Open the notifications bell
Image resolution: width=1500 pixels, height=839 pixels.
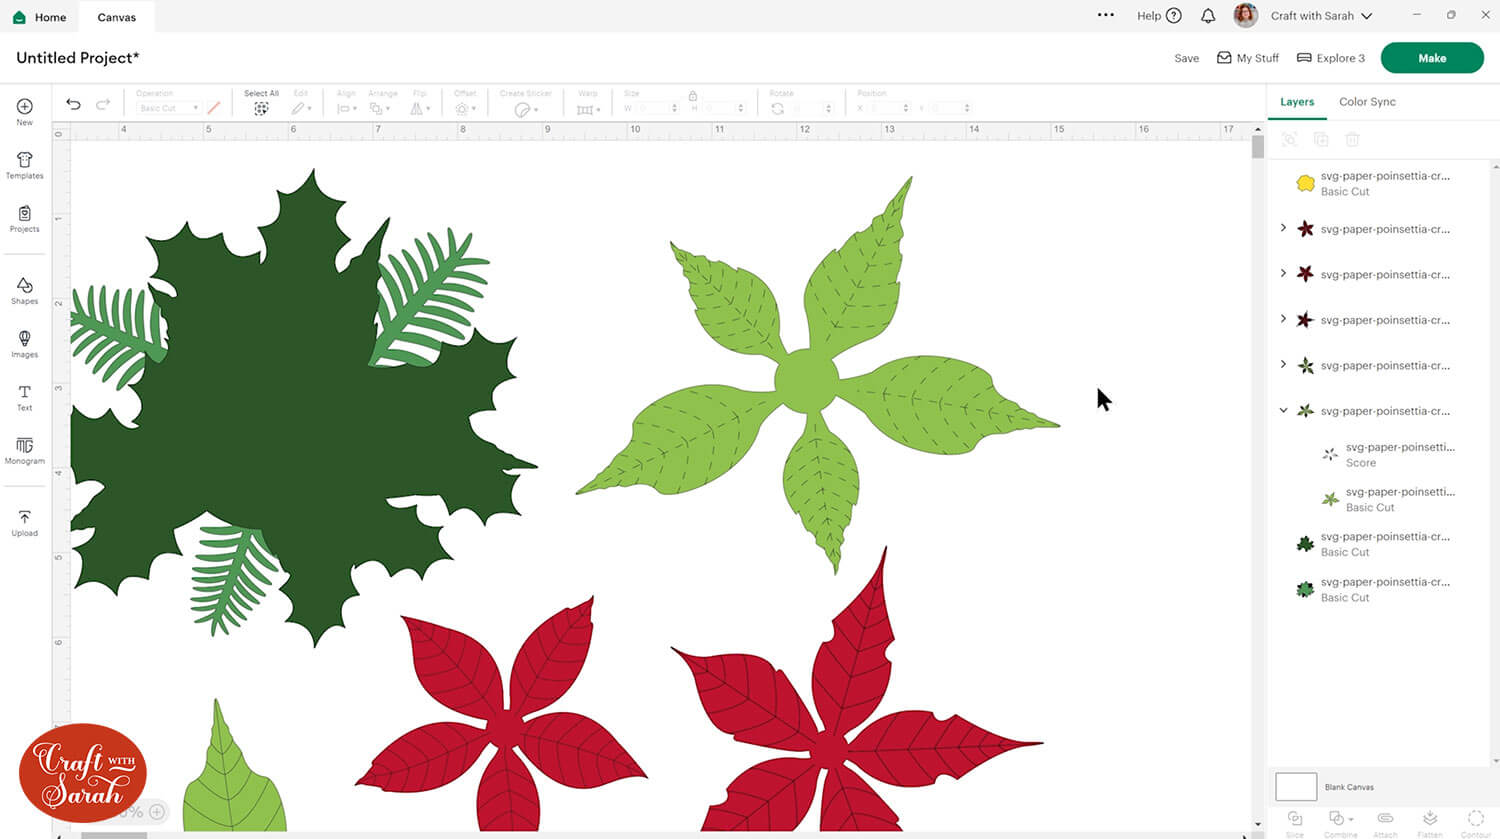pyautogui.click(x=1208, y=16)
